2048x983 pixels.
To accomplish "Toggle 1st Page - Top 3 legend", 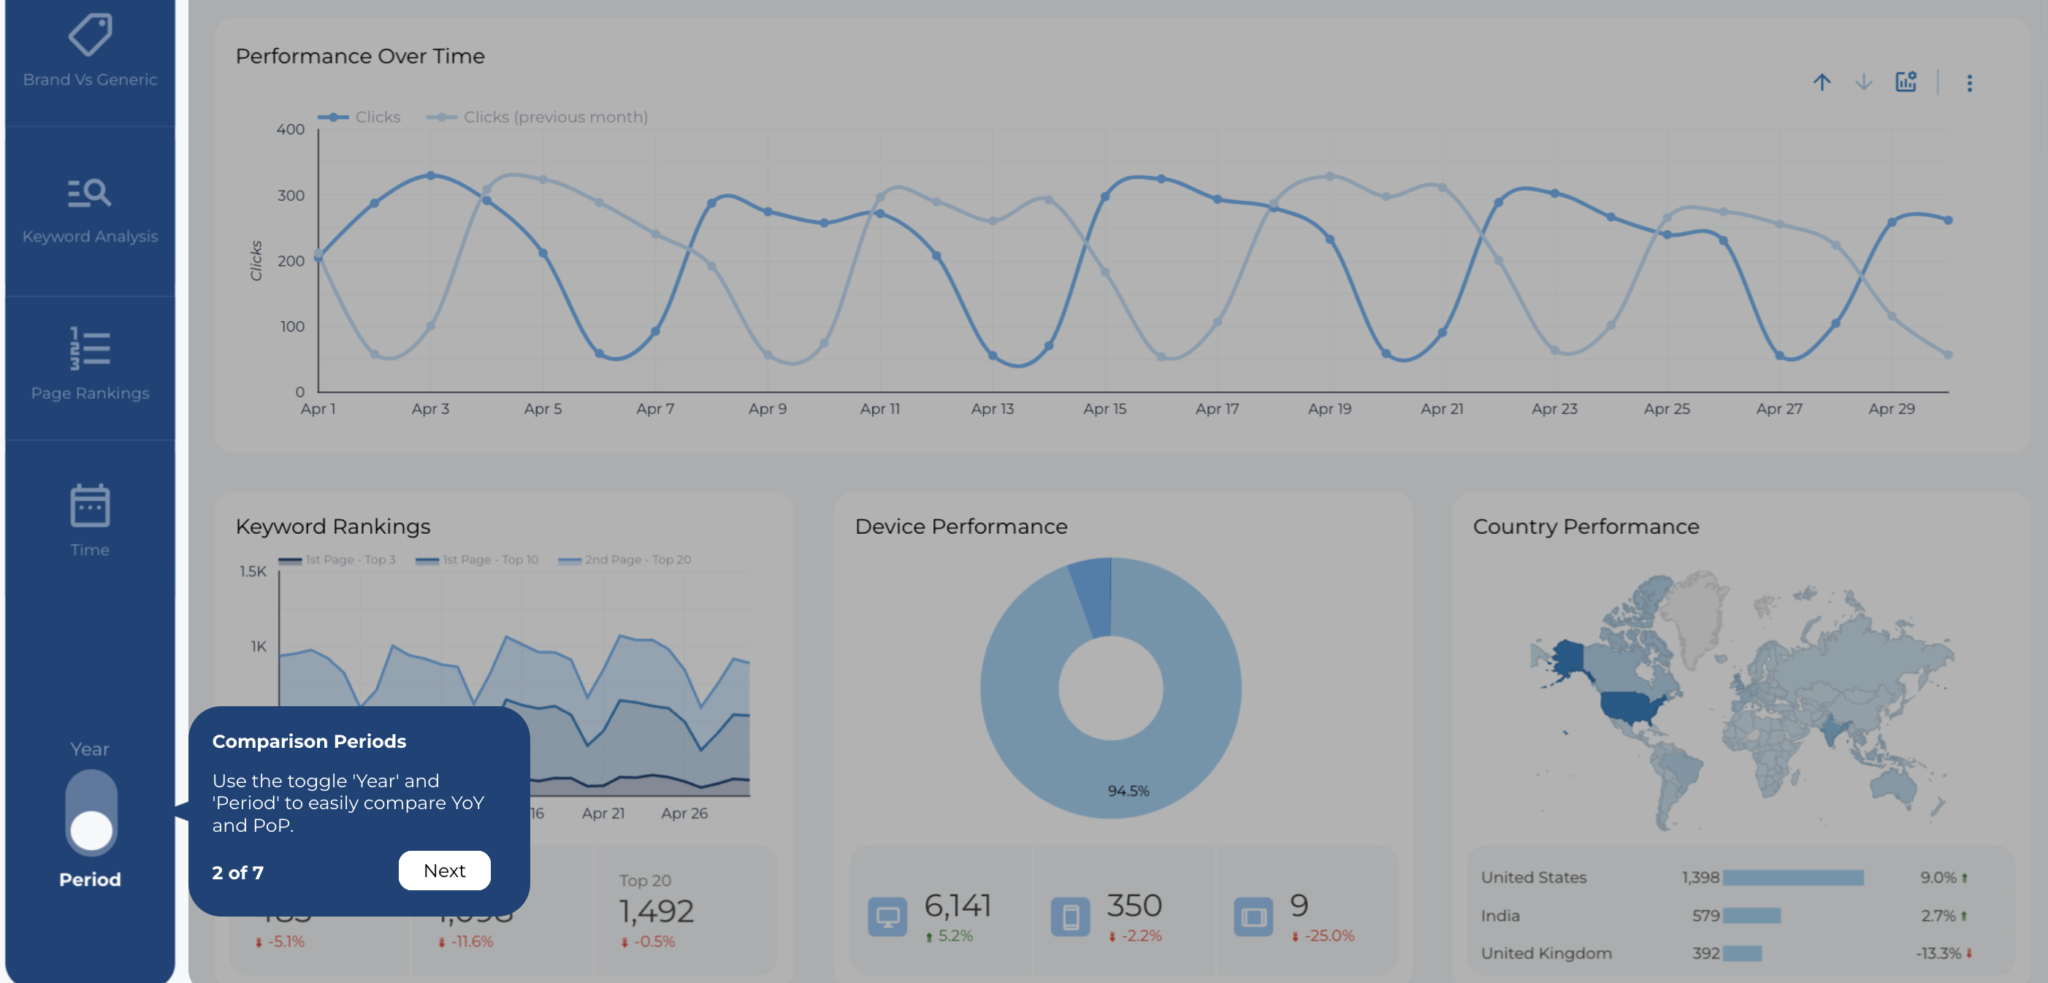I will click(x=337, y=560).
